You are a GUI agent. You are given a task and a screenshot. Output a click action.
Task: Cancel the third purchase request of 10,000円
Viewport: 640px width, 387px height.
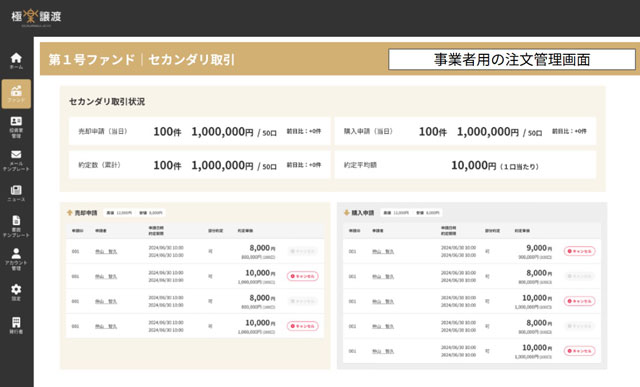pos(580,301)
